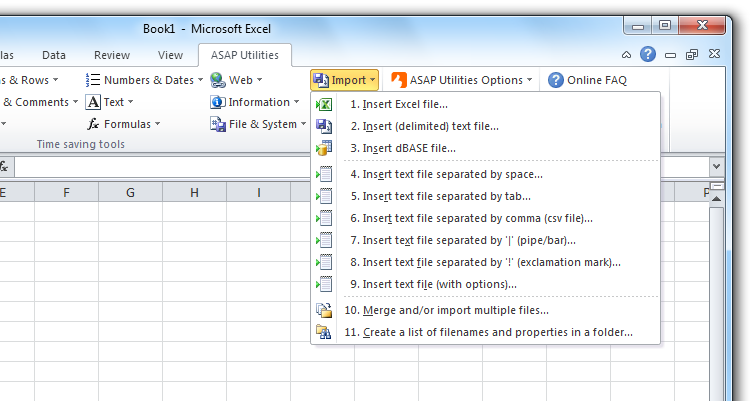Click the vertical split box above the scrollbar
Image resolution: width=750 pixels, height=401 pixels.
coord(717,186)
